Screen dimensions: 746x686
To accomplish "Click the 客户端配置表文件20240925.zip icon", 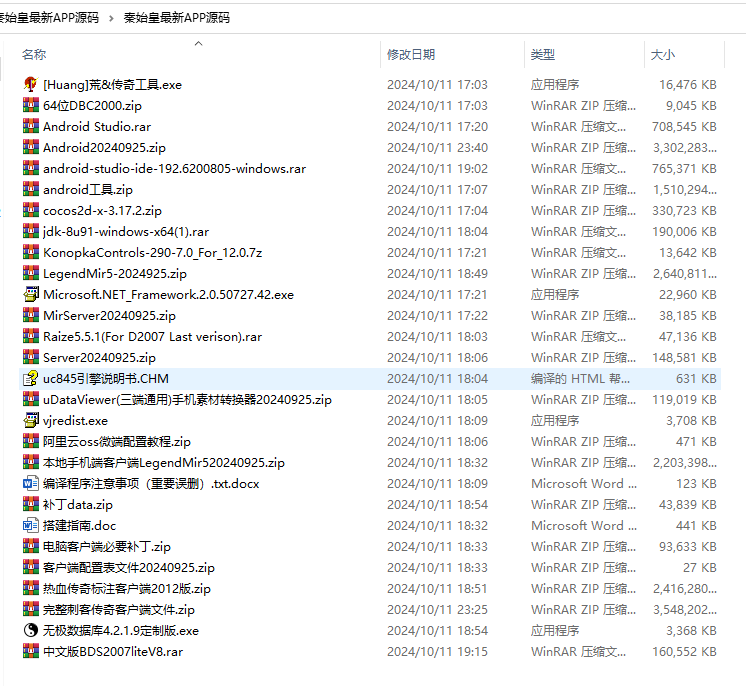I will click(x=31, y=568).
